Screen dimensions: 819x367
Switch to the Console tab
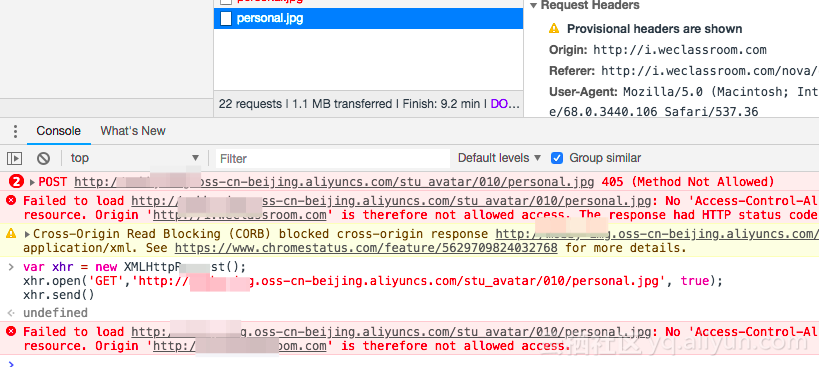58,131
